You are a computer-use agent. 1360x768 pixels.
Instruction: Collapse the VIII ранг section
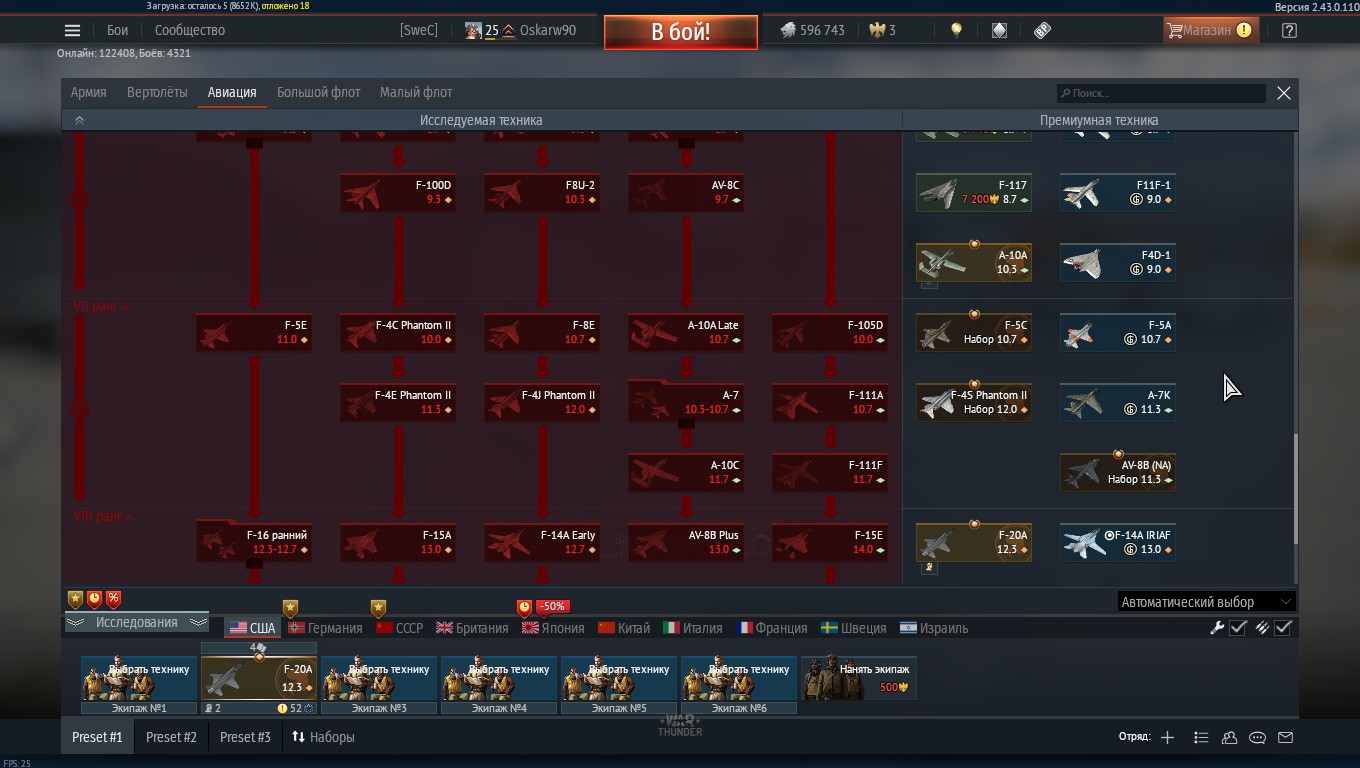(104, 517)
